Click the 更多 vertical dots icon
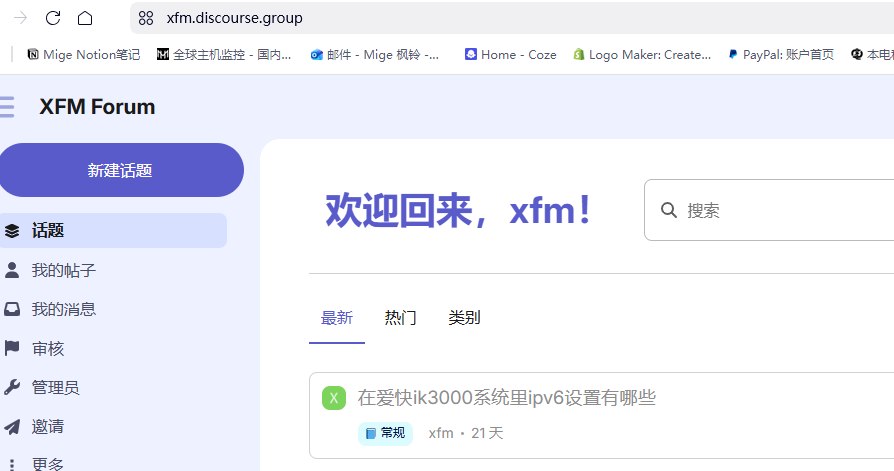Viewport: 894px width, 471px height. coord(12,464)
